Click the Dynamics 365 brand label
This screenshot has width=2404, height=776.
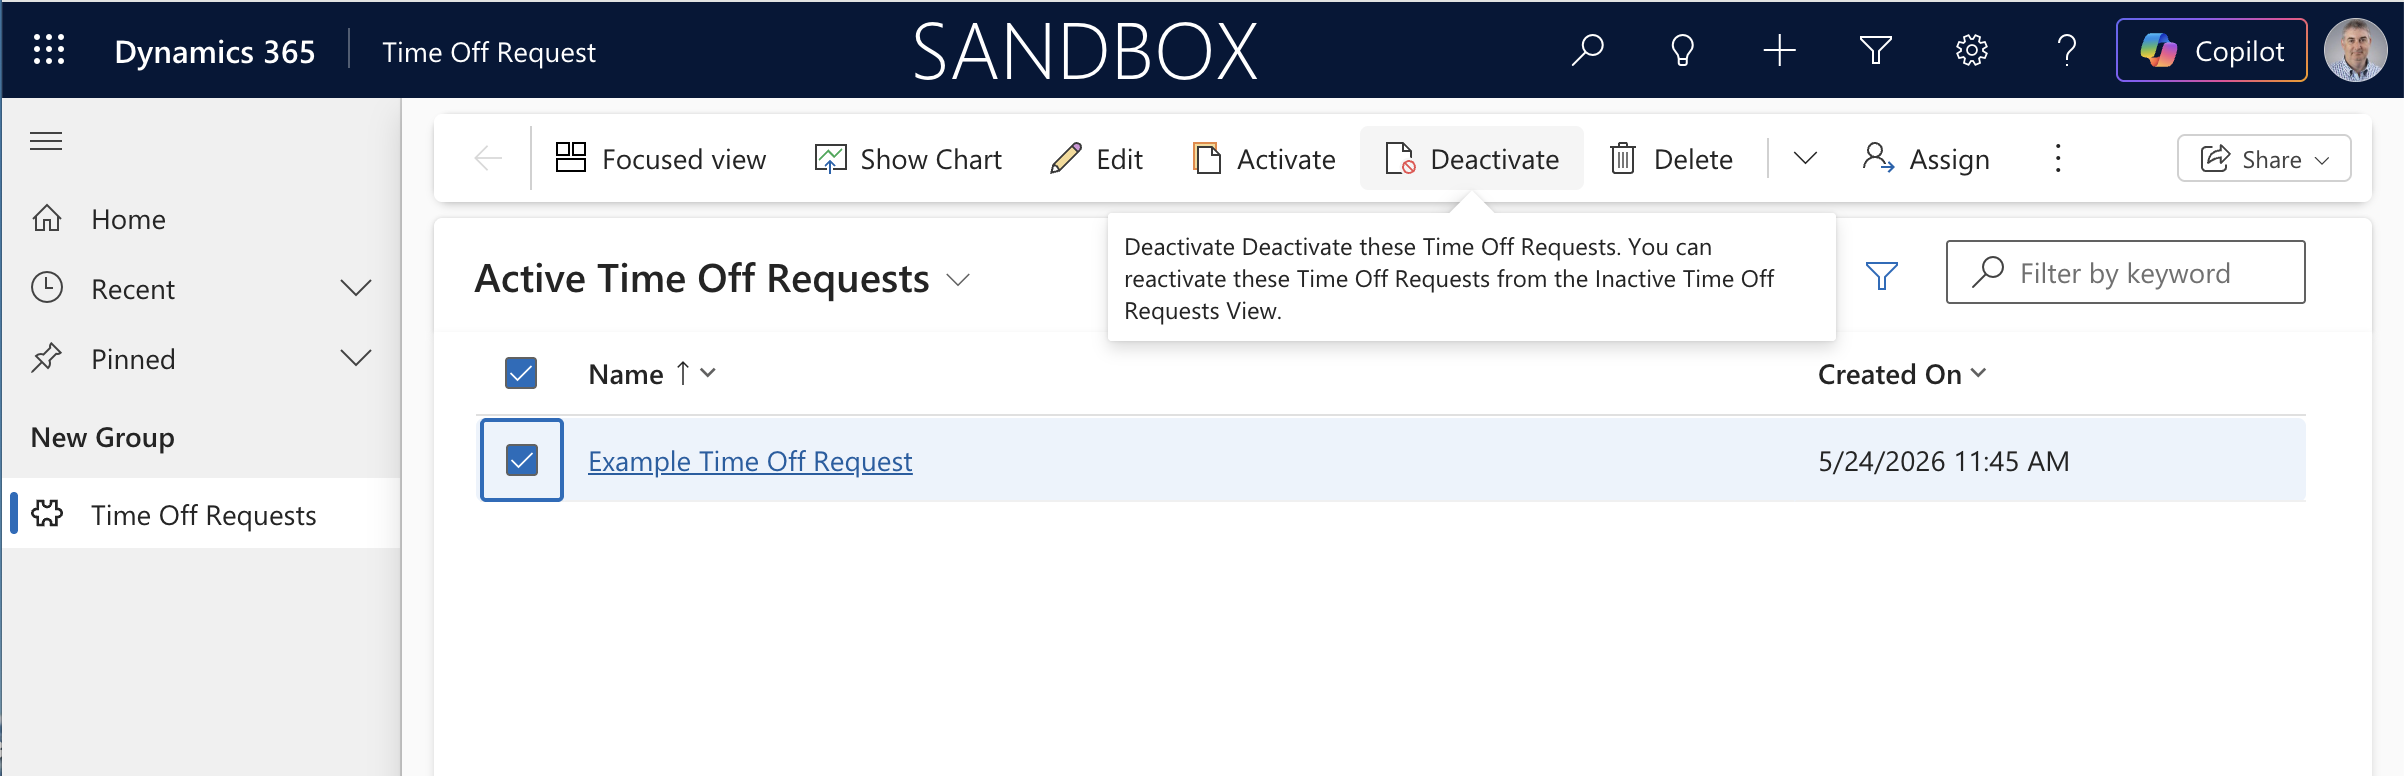click(214, 51)
